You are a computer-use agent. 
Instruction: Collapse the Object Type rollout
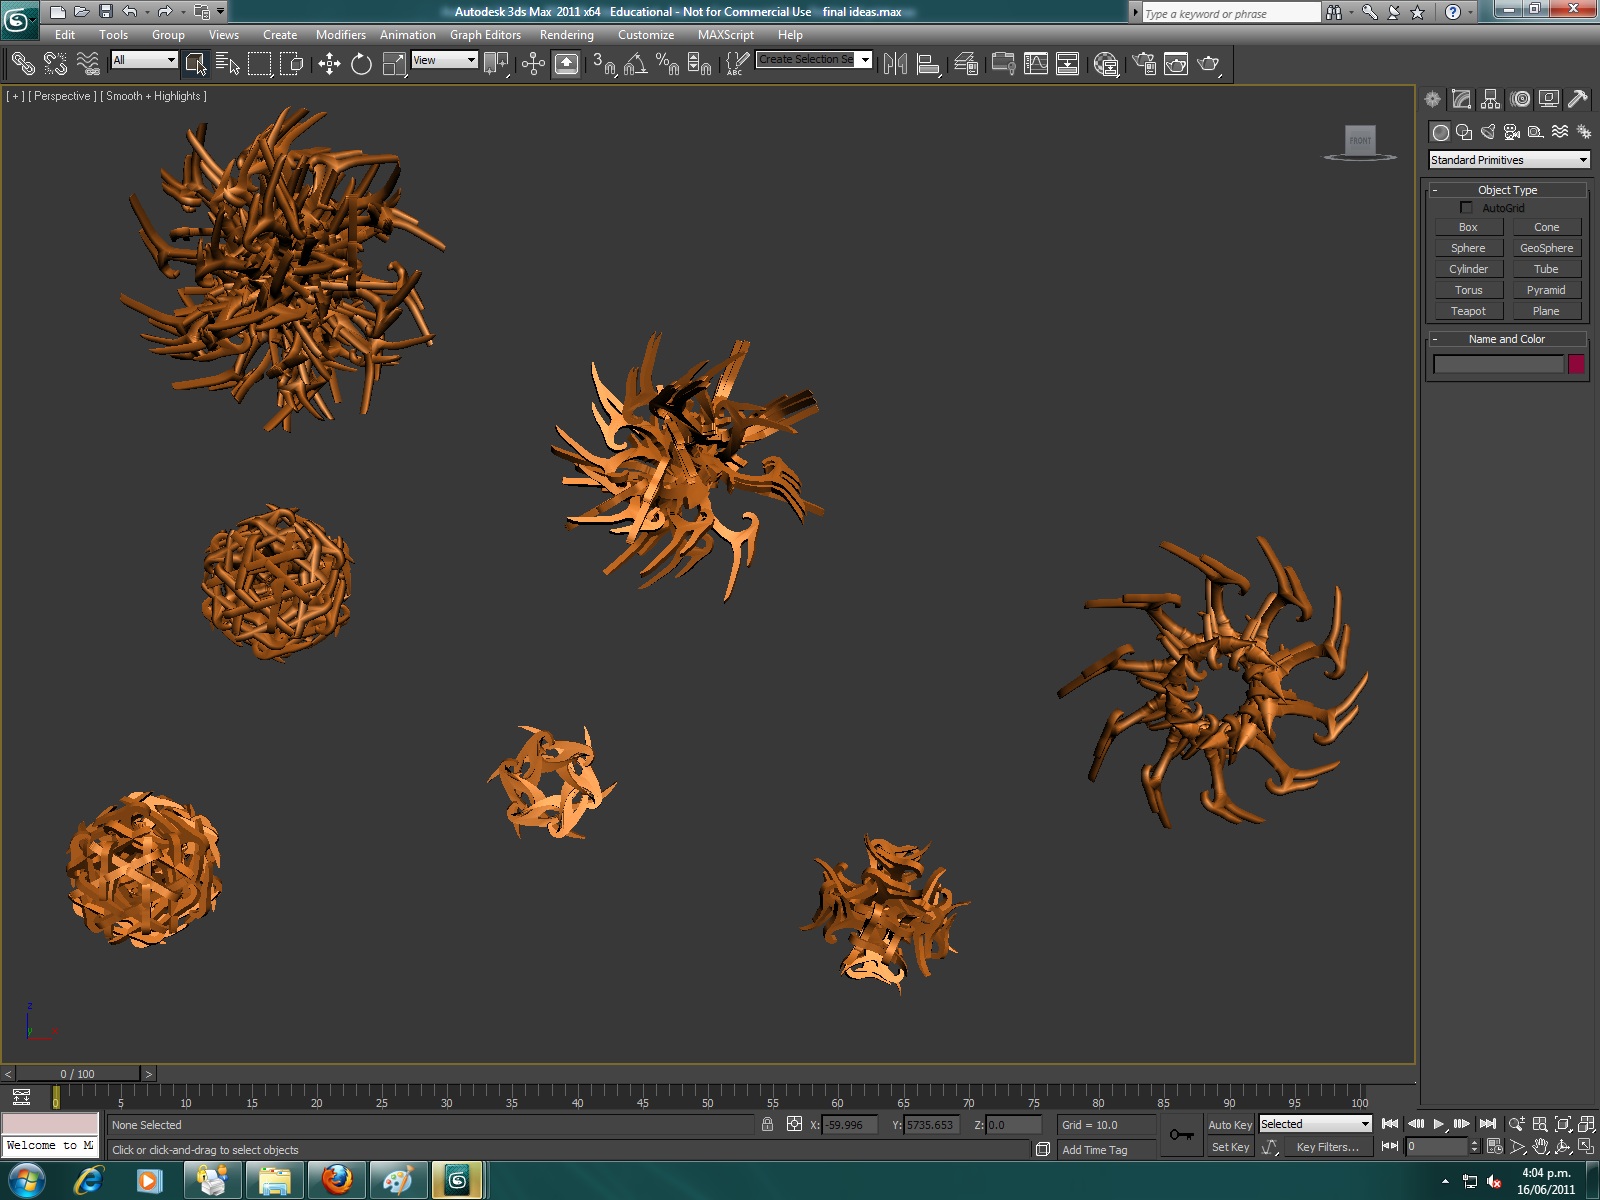coord(1507,190)
